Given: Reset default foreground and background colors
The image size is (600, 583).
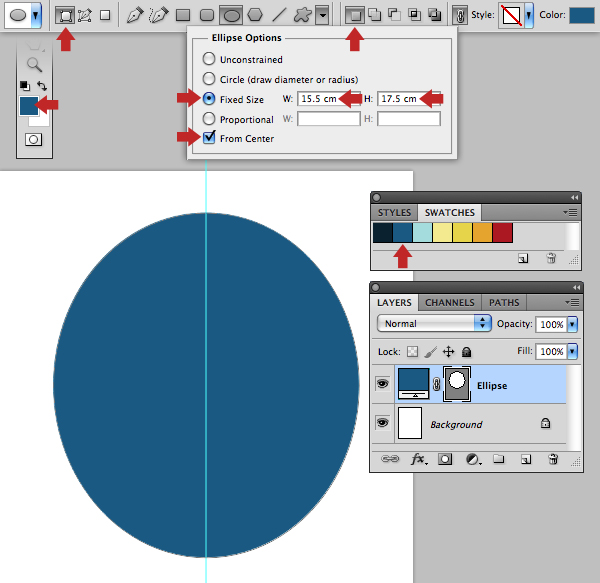Looking at the screenshot, I should [x=25, y=86].
